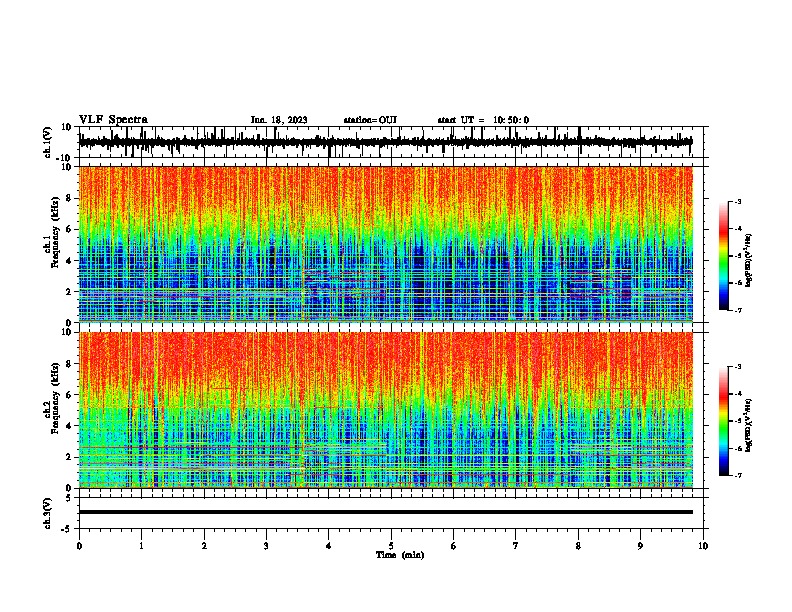Click the "VLF Spectra" plot title
Image resolution: width=792 pixels, height=612 pixels.
click(113, 120)
